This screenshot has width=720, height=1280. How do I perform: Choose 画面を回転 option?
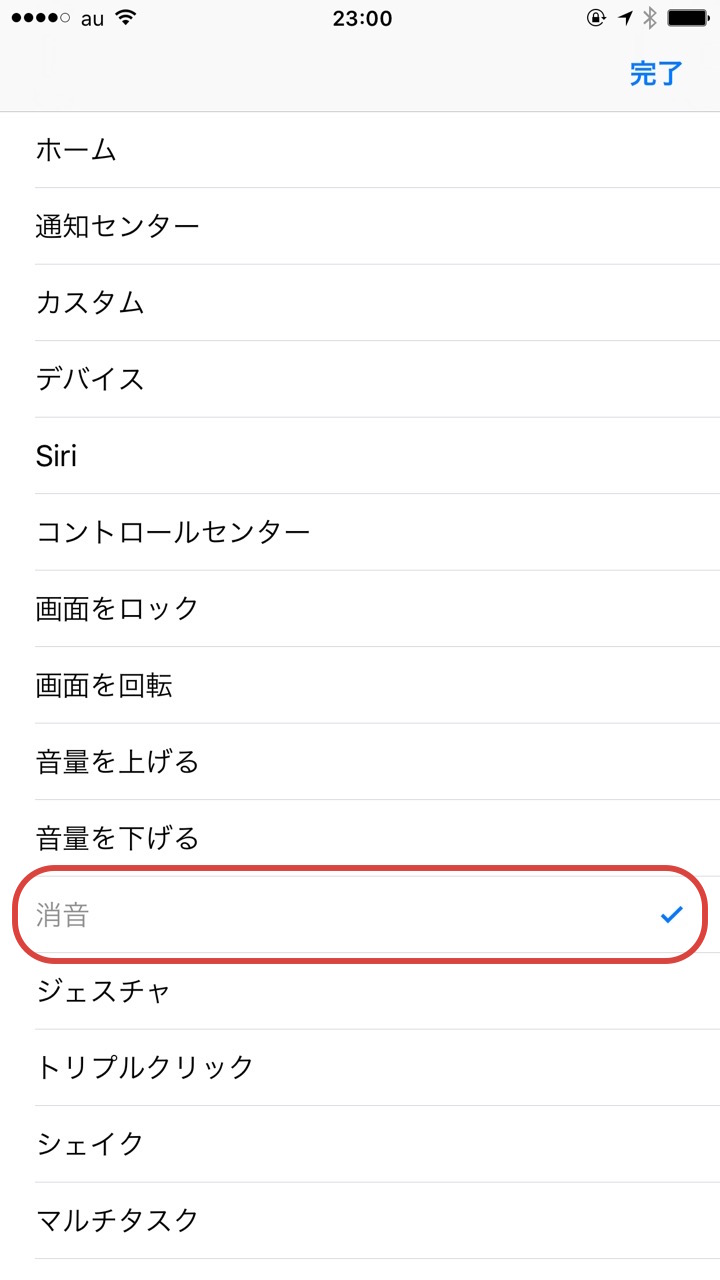pyautogui.click(x=104, y=685)
